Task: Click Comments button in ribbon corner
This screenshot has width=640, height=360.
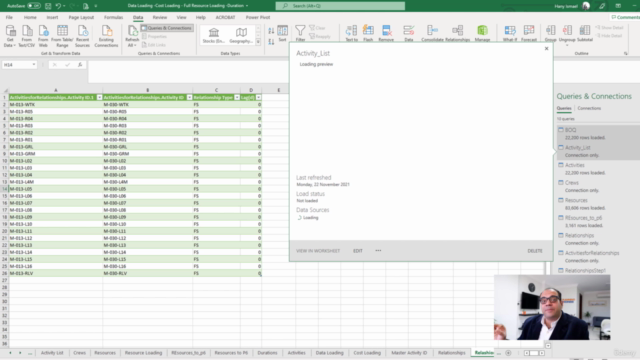Action: [x=625, y=17]
